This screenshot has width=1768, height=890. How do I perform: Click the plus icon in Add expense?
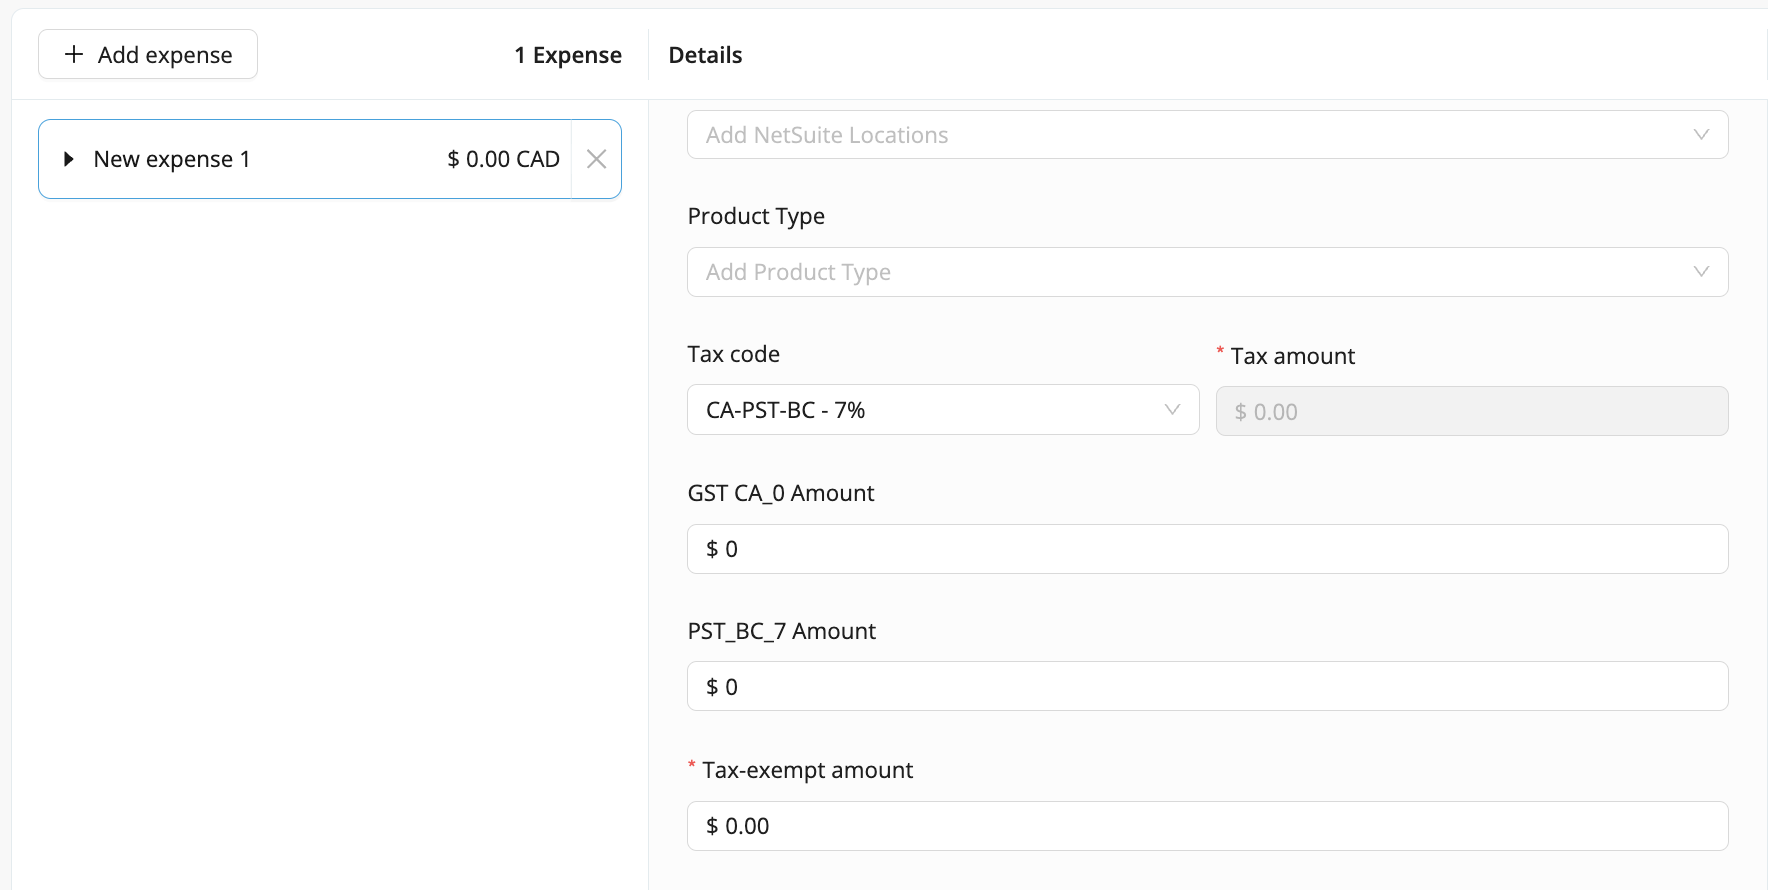[74, 54]
